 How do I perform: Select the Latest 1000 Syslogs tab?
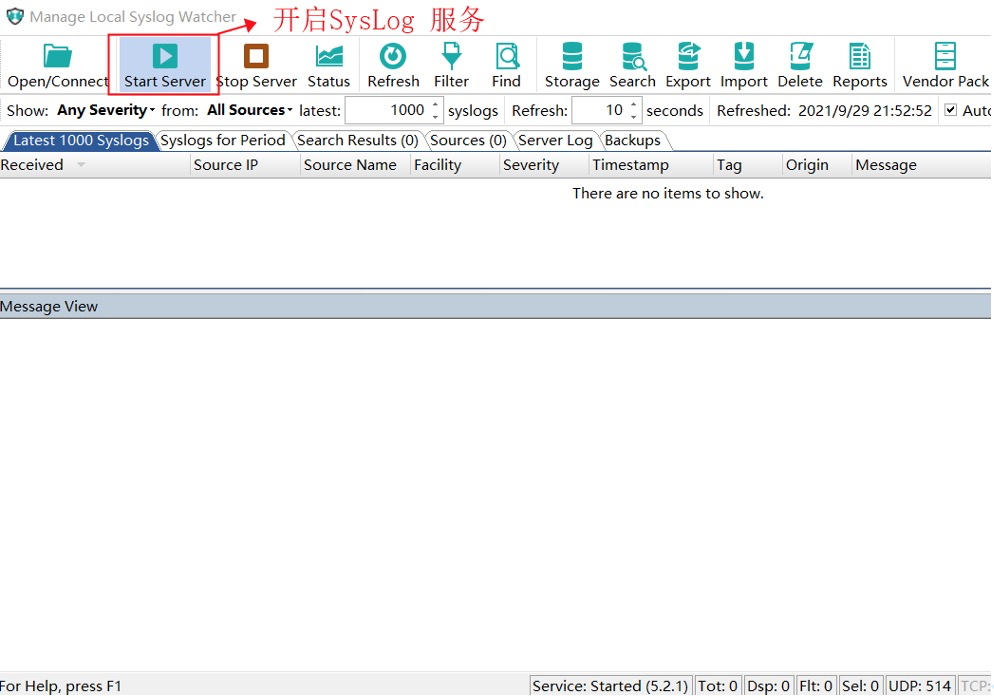click(81, 140)
